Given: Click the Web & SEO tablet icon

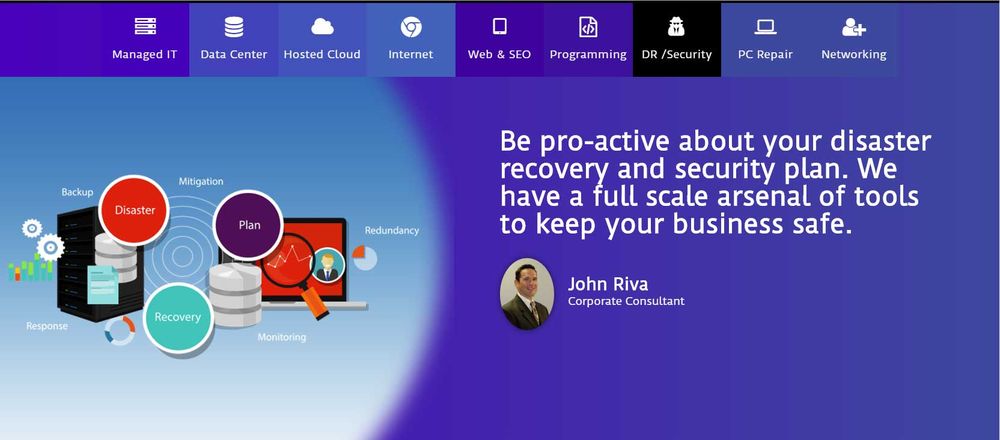Looking at the screenshot, I should pyautogui.click(x=499, y=27).
